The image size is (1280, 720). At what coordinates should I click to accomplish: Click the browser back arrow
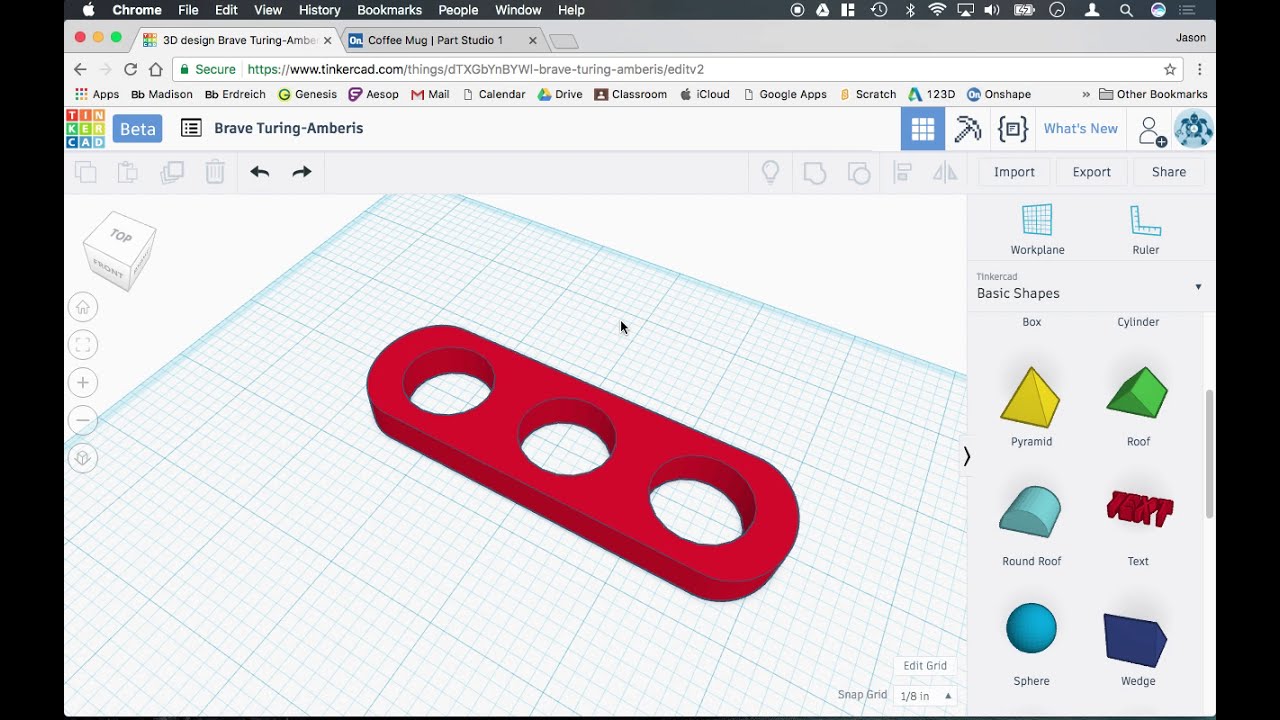[80, 69]
